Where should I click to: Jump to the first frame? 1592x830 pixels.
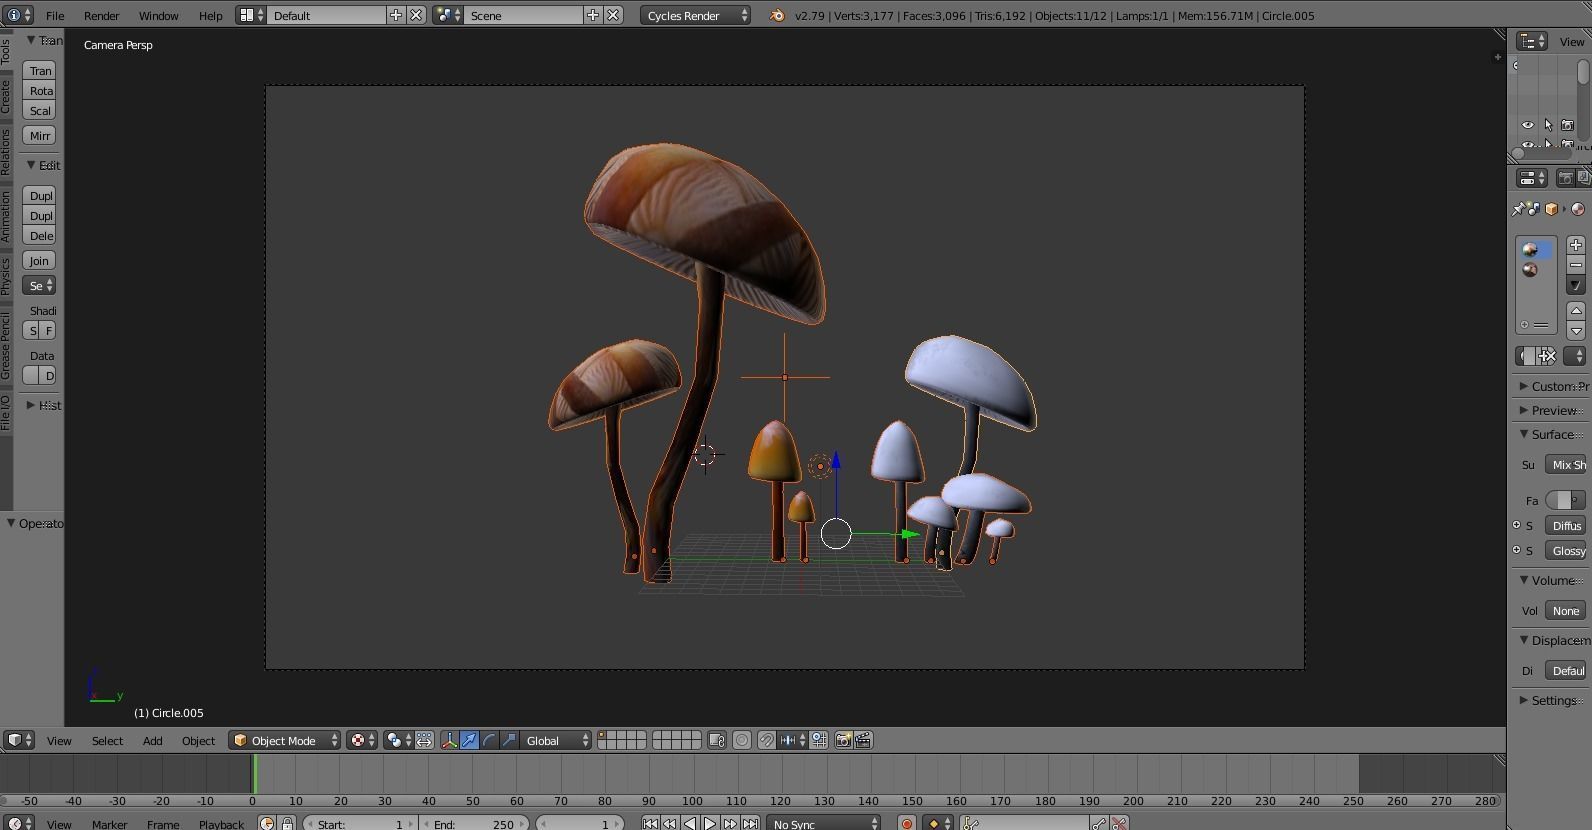650,823
